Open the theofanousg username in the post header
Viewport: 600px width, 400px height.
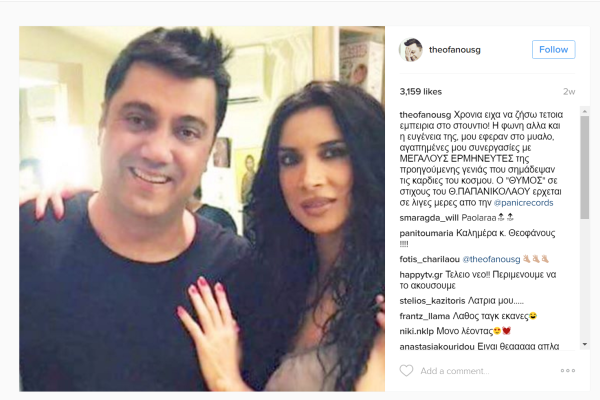click(455, 50)
